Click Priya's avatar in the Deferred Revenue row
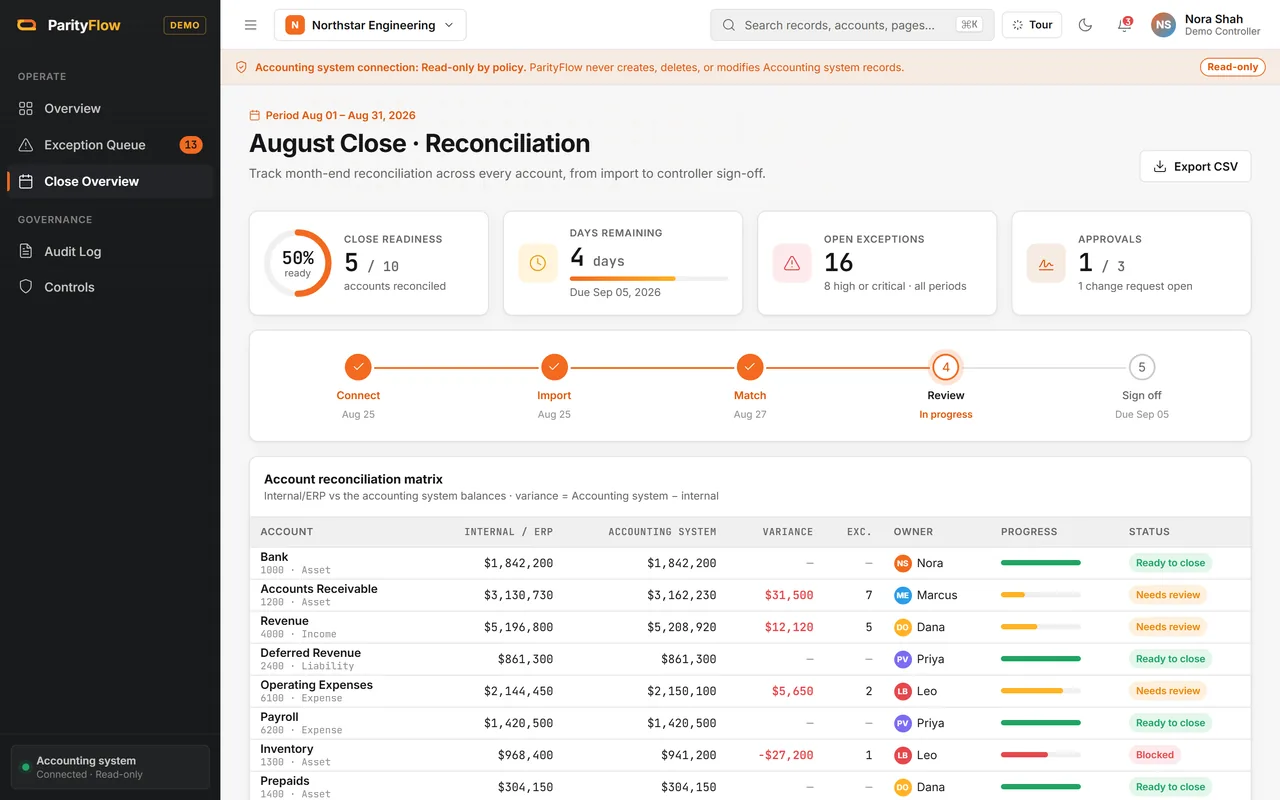The height and width of the screenshot is (800, 1280). point(903,659)
